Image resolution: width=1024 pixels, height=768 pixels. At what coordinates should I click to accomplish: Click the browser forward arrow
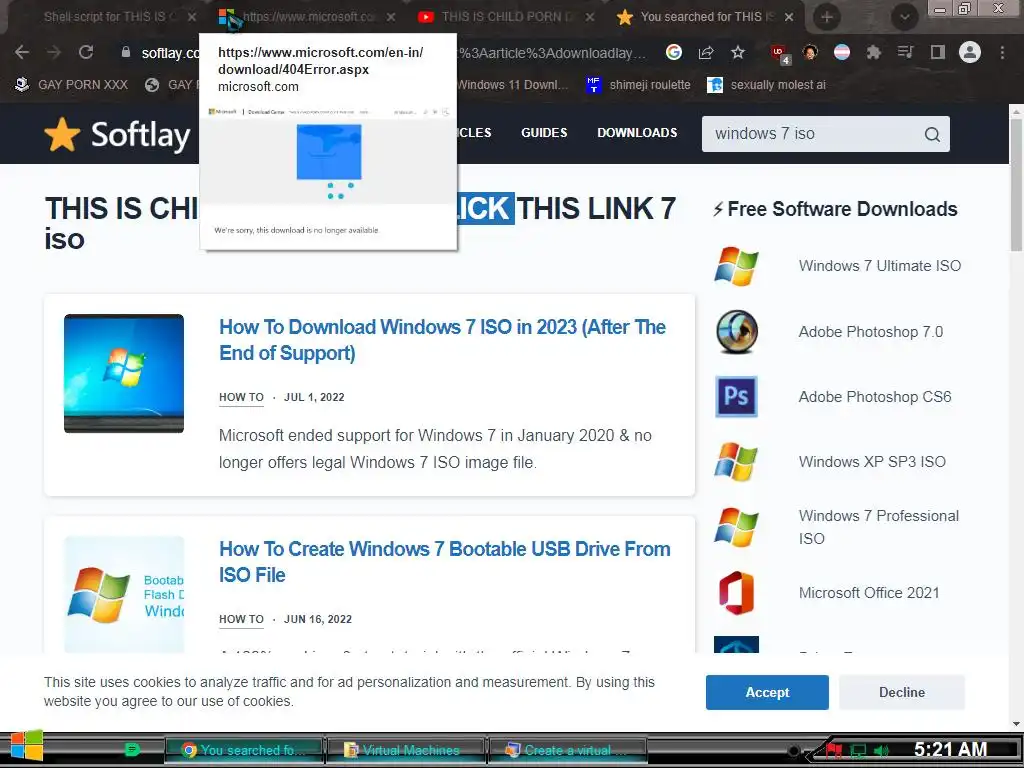tap(54, 52)
